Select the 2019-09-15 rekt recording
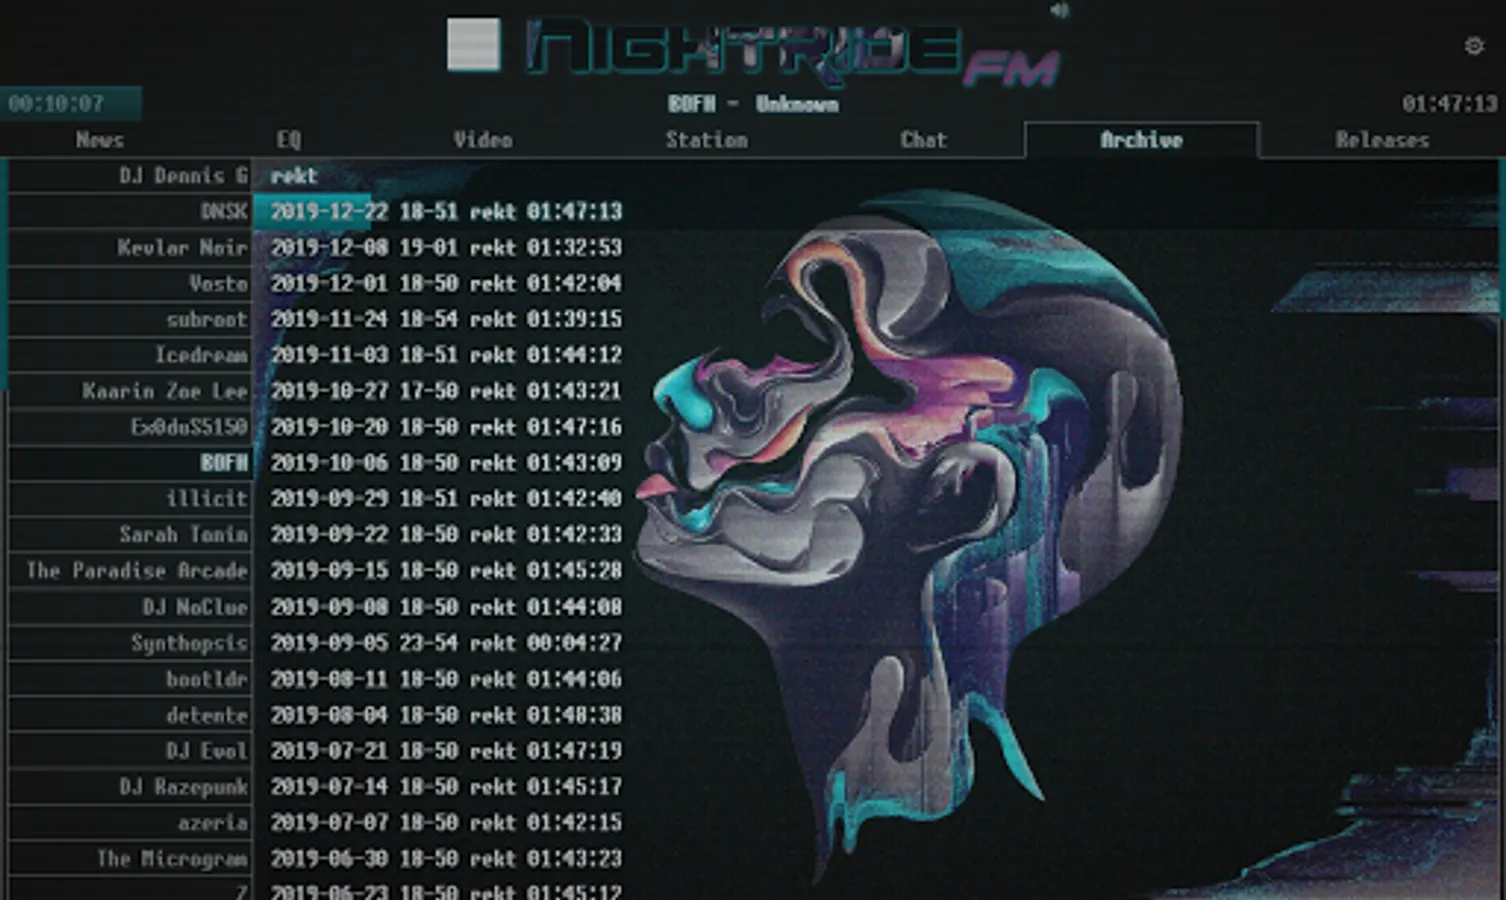The image size is (1506, 900). tap(446, 570)
